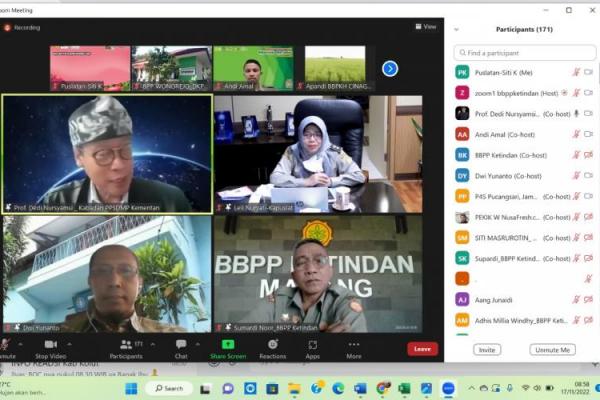The width and height of the screenshot is (600, 400).
Task: Toggle microphone icon for zoom1 bbppketindan host
Action: tap(576, 93)
